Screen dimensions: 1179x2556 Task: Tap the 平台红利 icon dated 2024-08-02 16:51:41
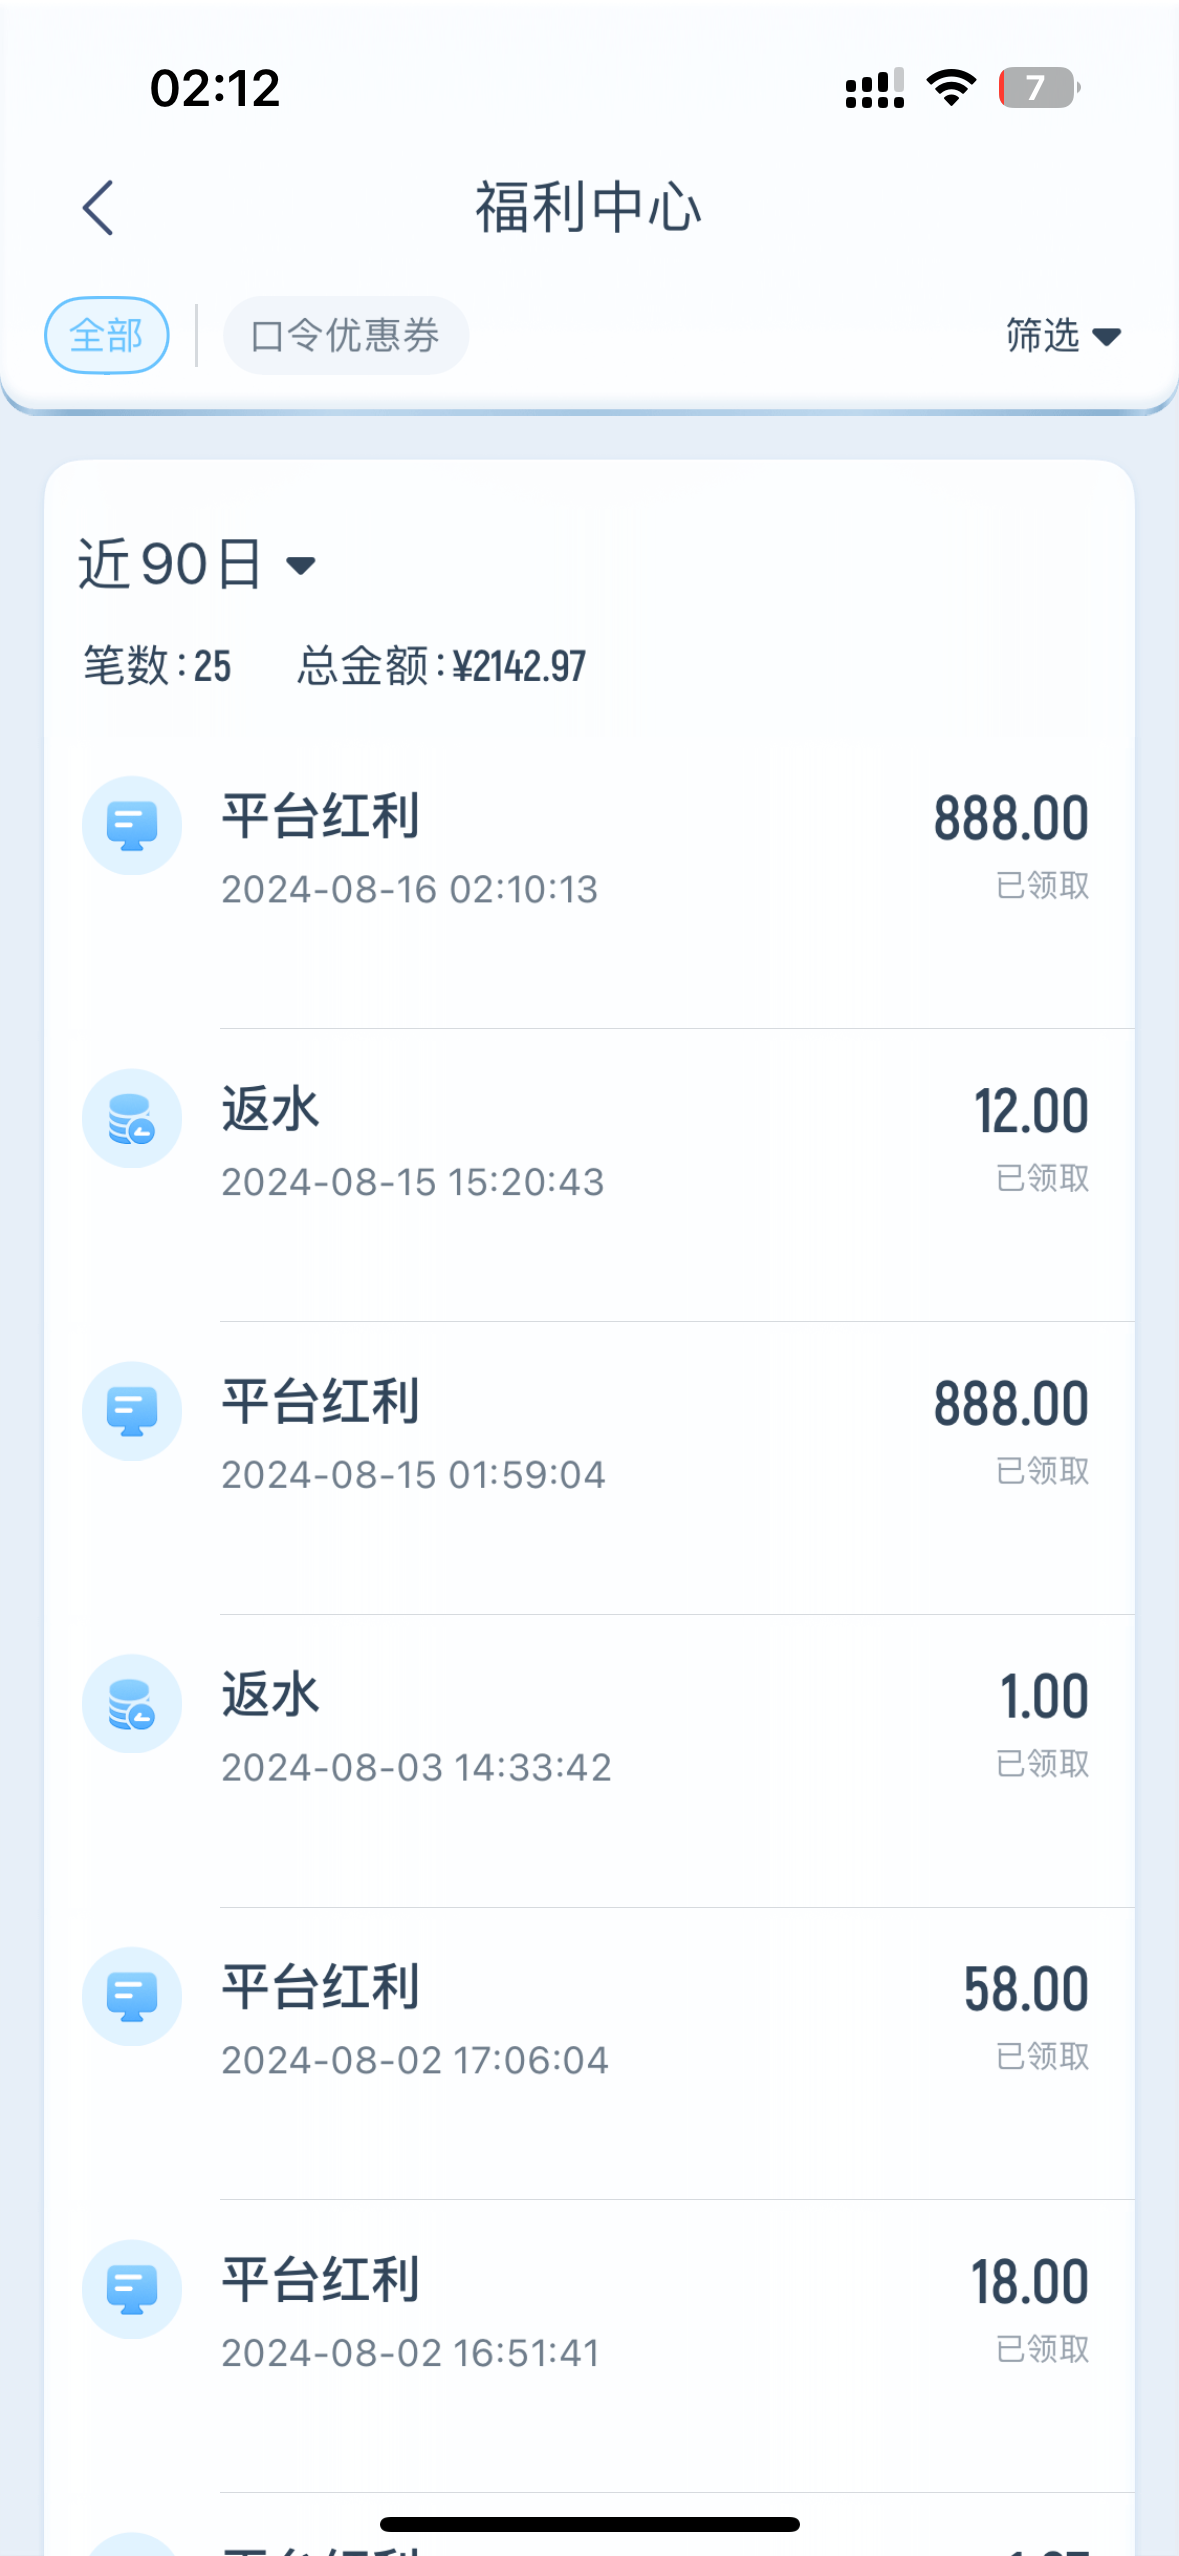point(132,2289)
